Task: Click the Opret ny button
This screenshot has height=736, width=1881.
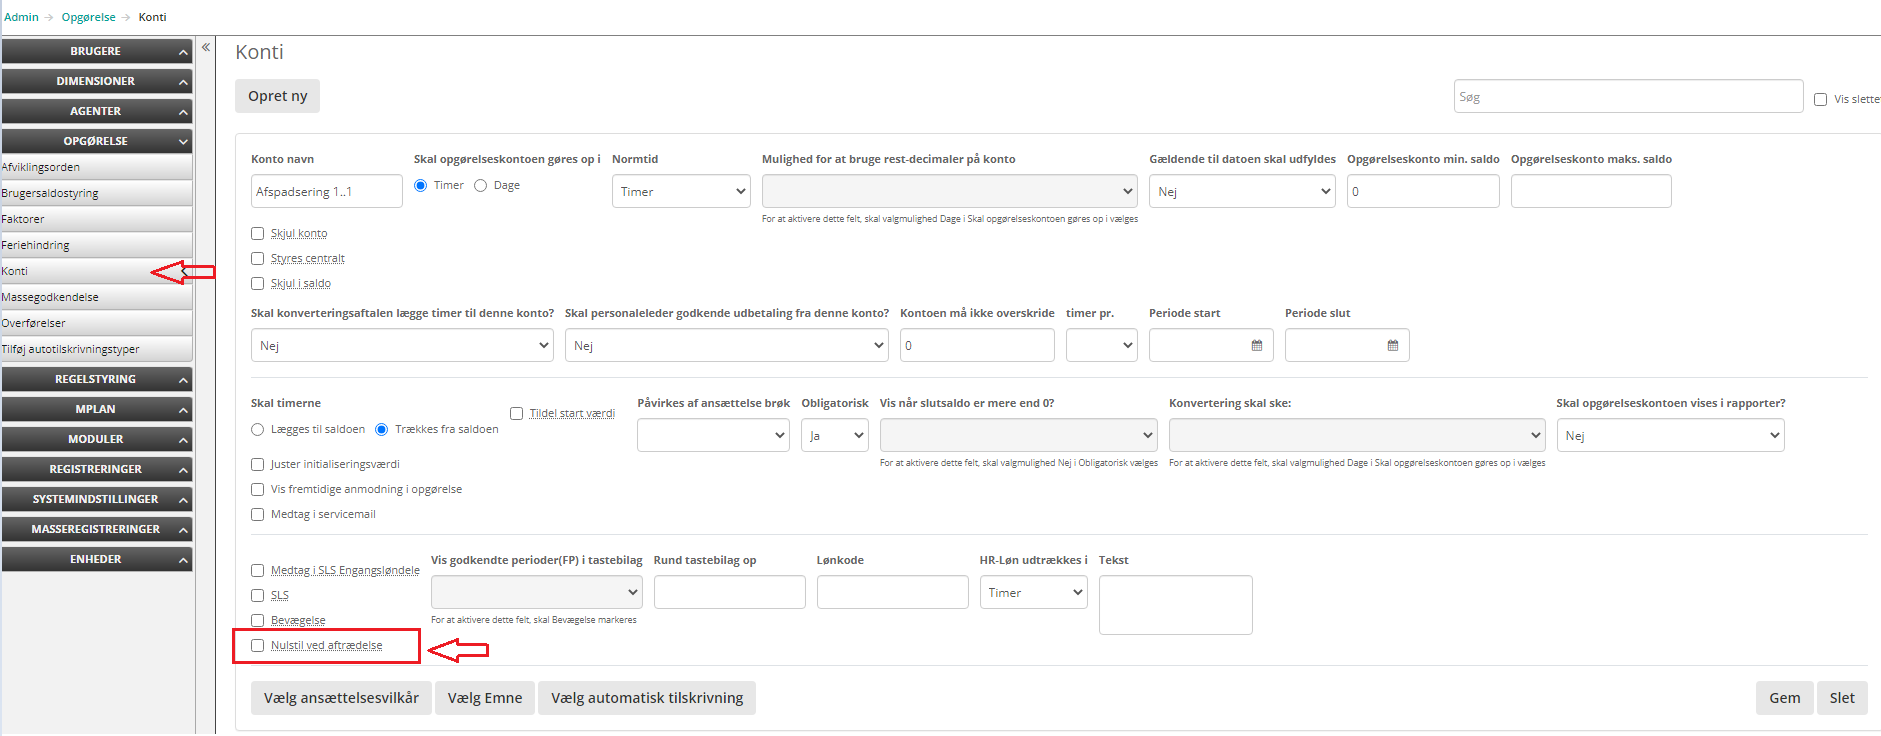Action: point(278,96)
